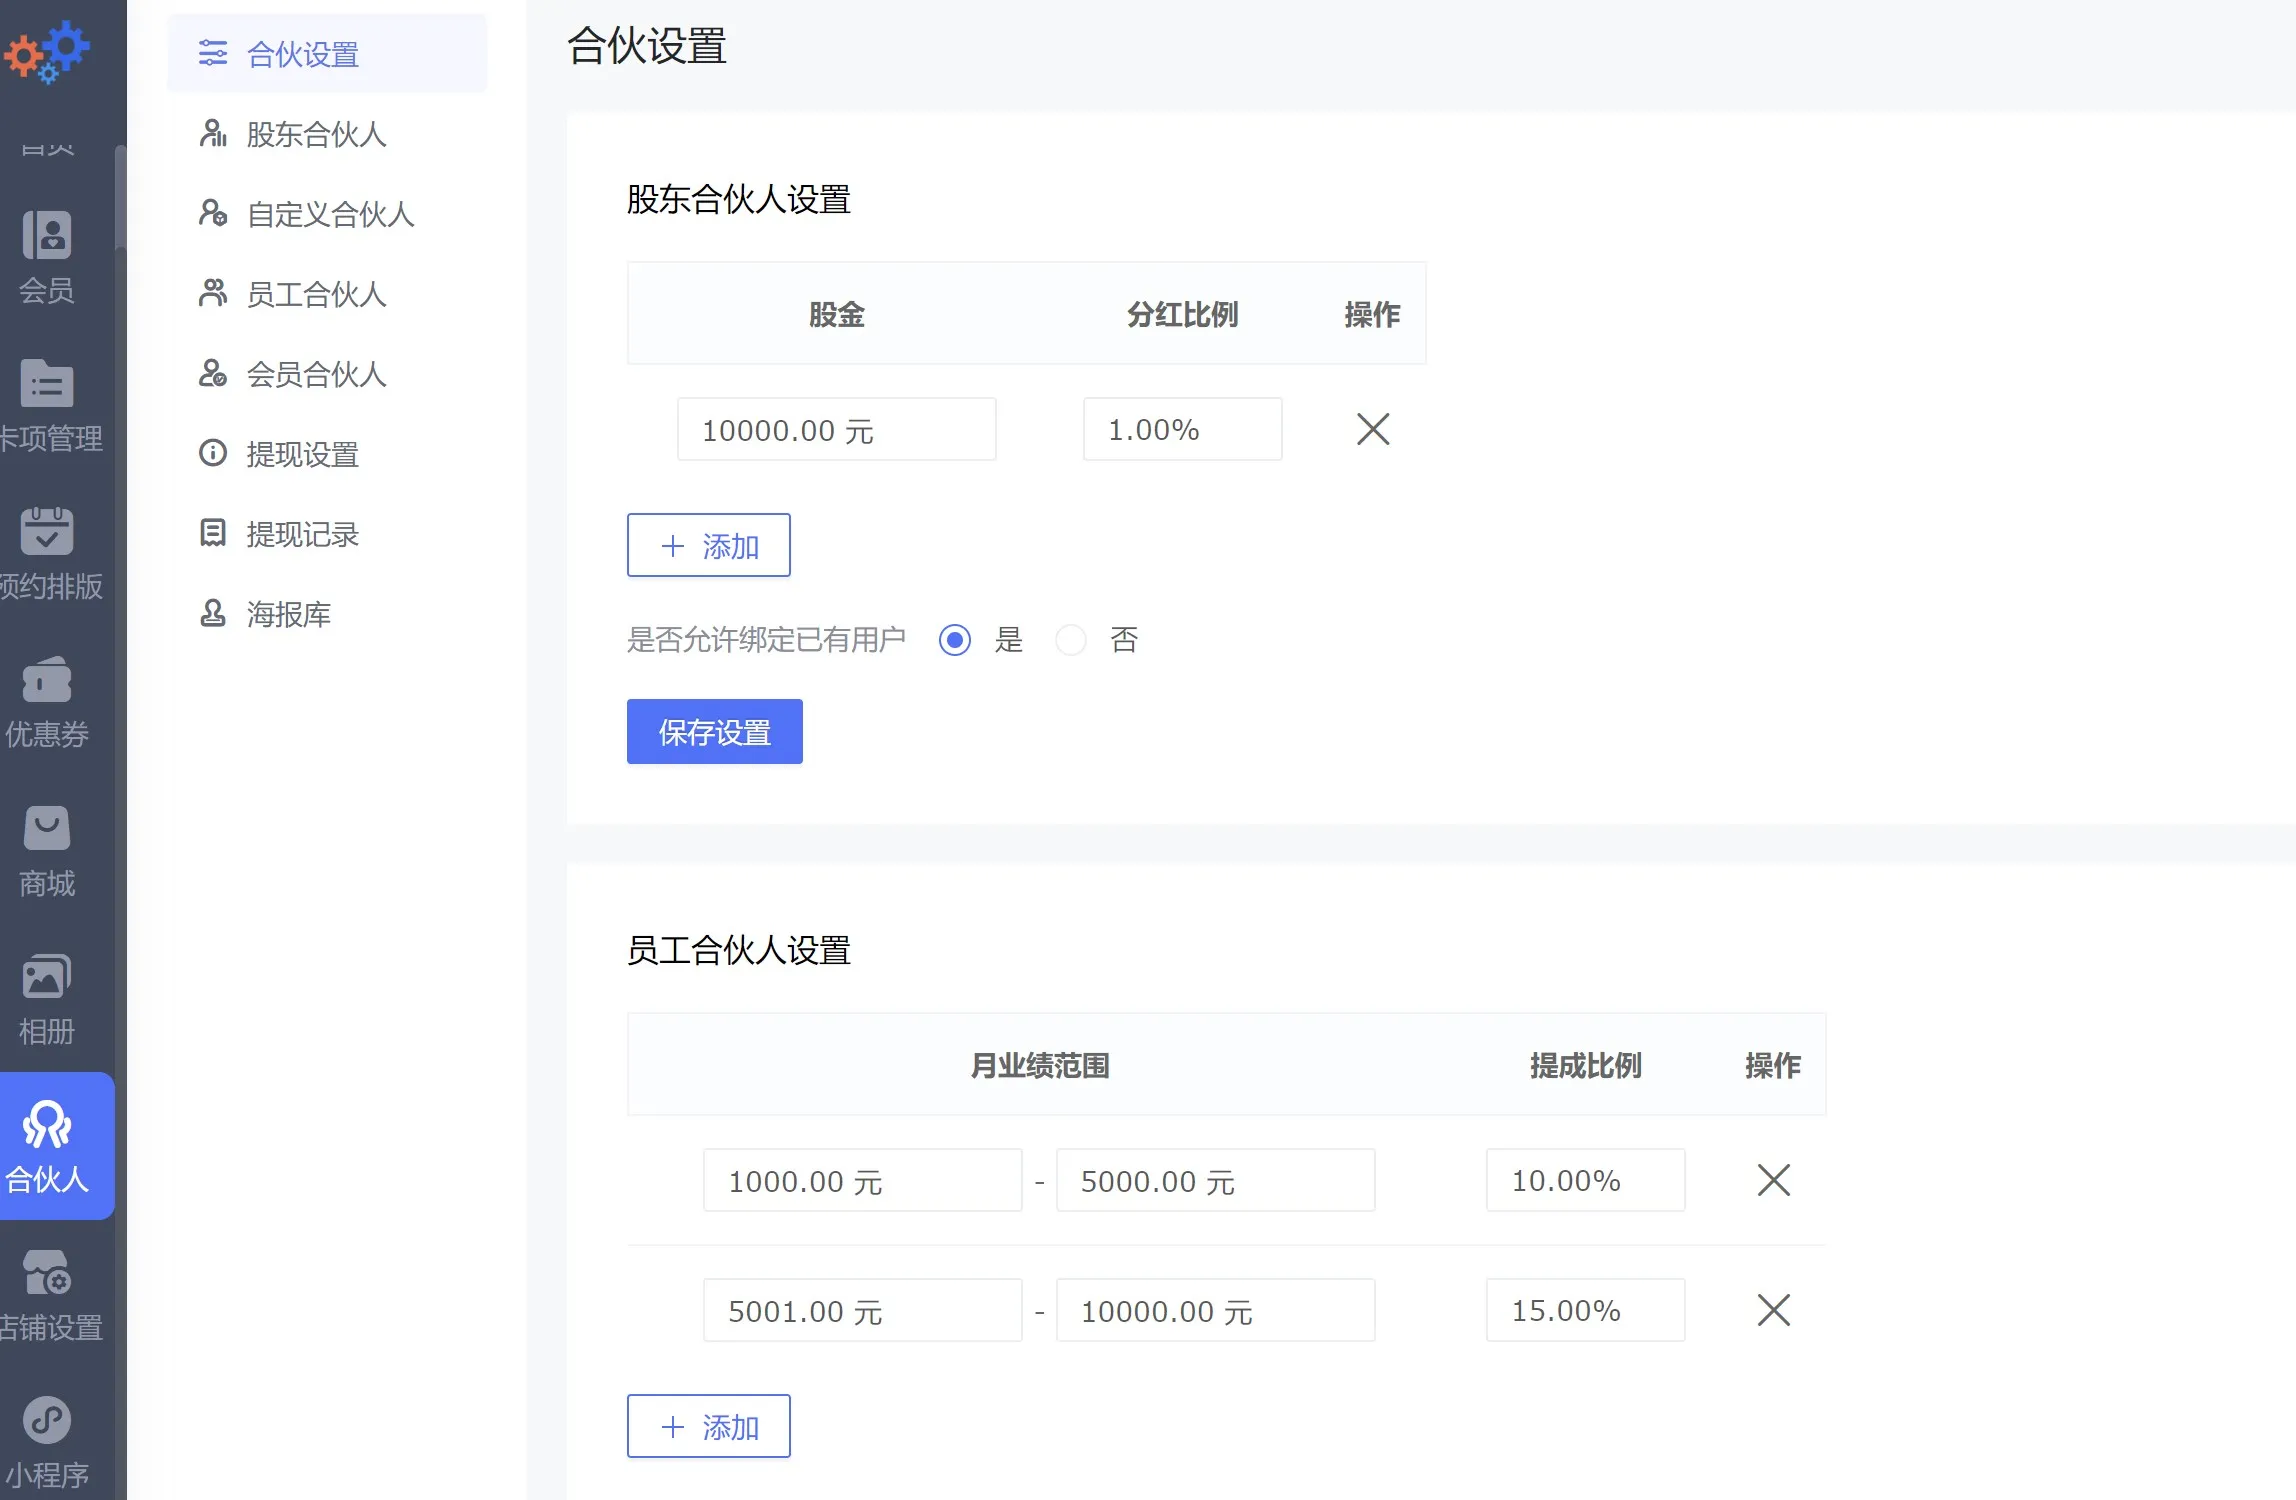Click the range end field 10000.00 元
Screen dimensions: 2296x1500
[1216, 1310]
